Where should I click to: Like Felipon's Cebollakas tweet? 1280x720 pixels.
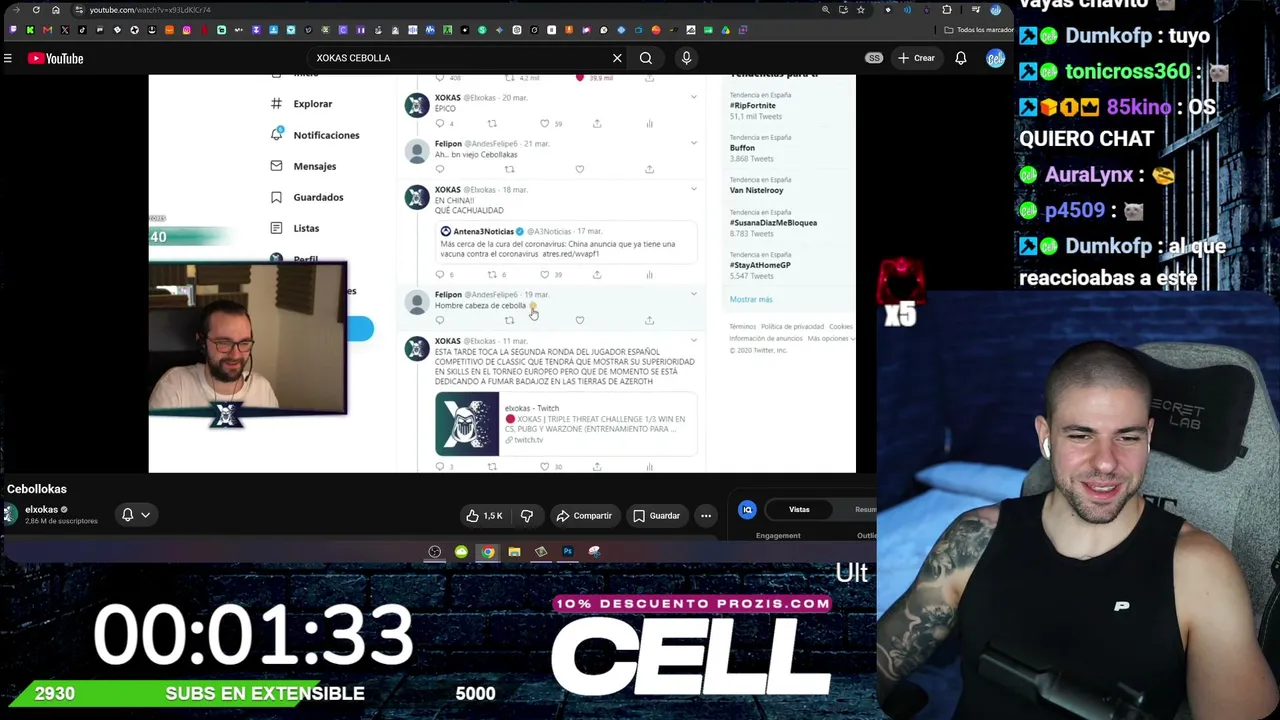(x=579, y=169)
